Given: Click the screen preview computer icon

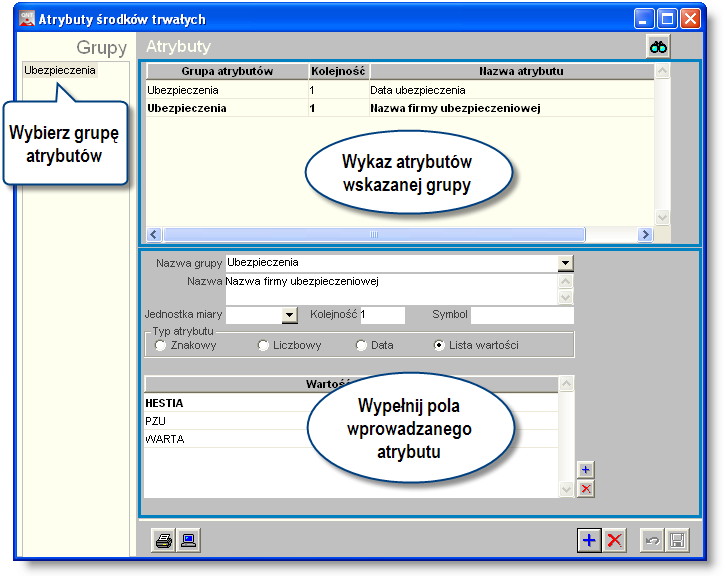Looking at the screenshot, I should coord(188,540).
